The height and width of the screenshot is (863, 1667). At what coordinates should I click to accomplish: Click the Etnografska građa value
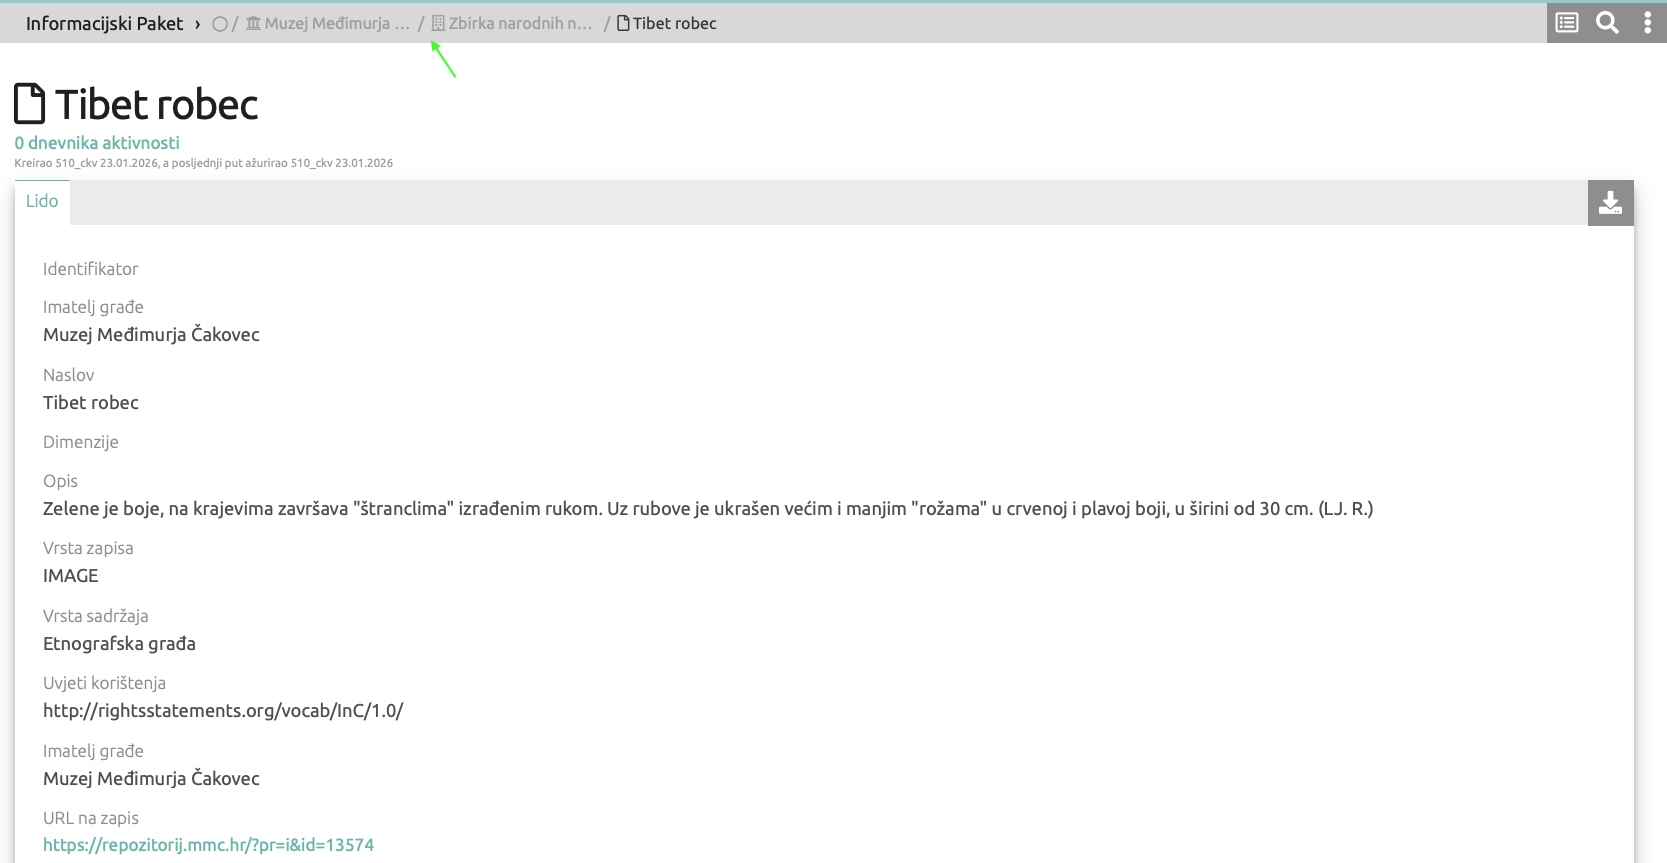click(x=119, y=644)
